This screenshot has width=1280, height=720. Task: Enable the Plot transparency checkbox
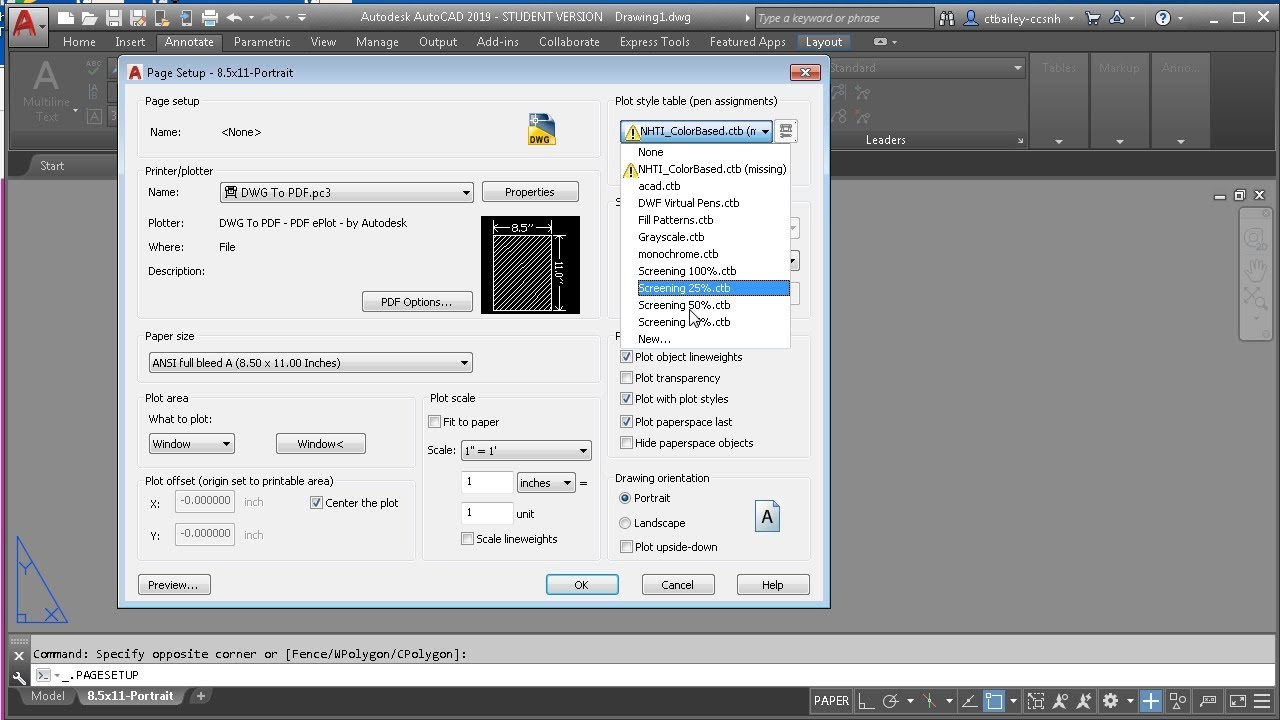[x=626, y=378]
